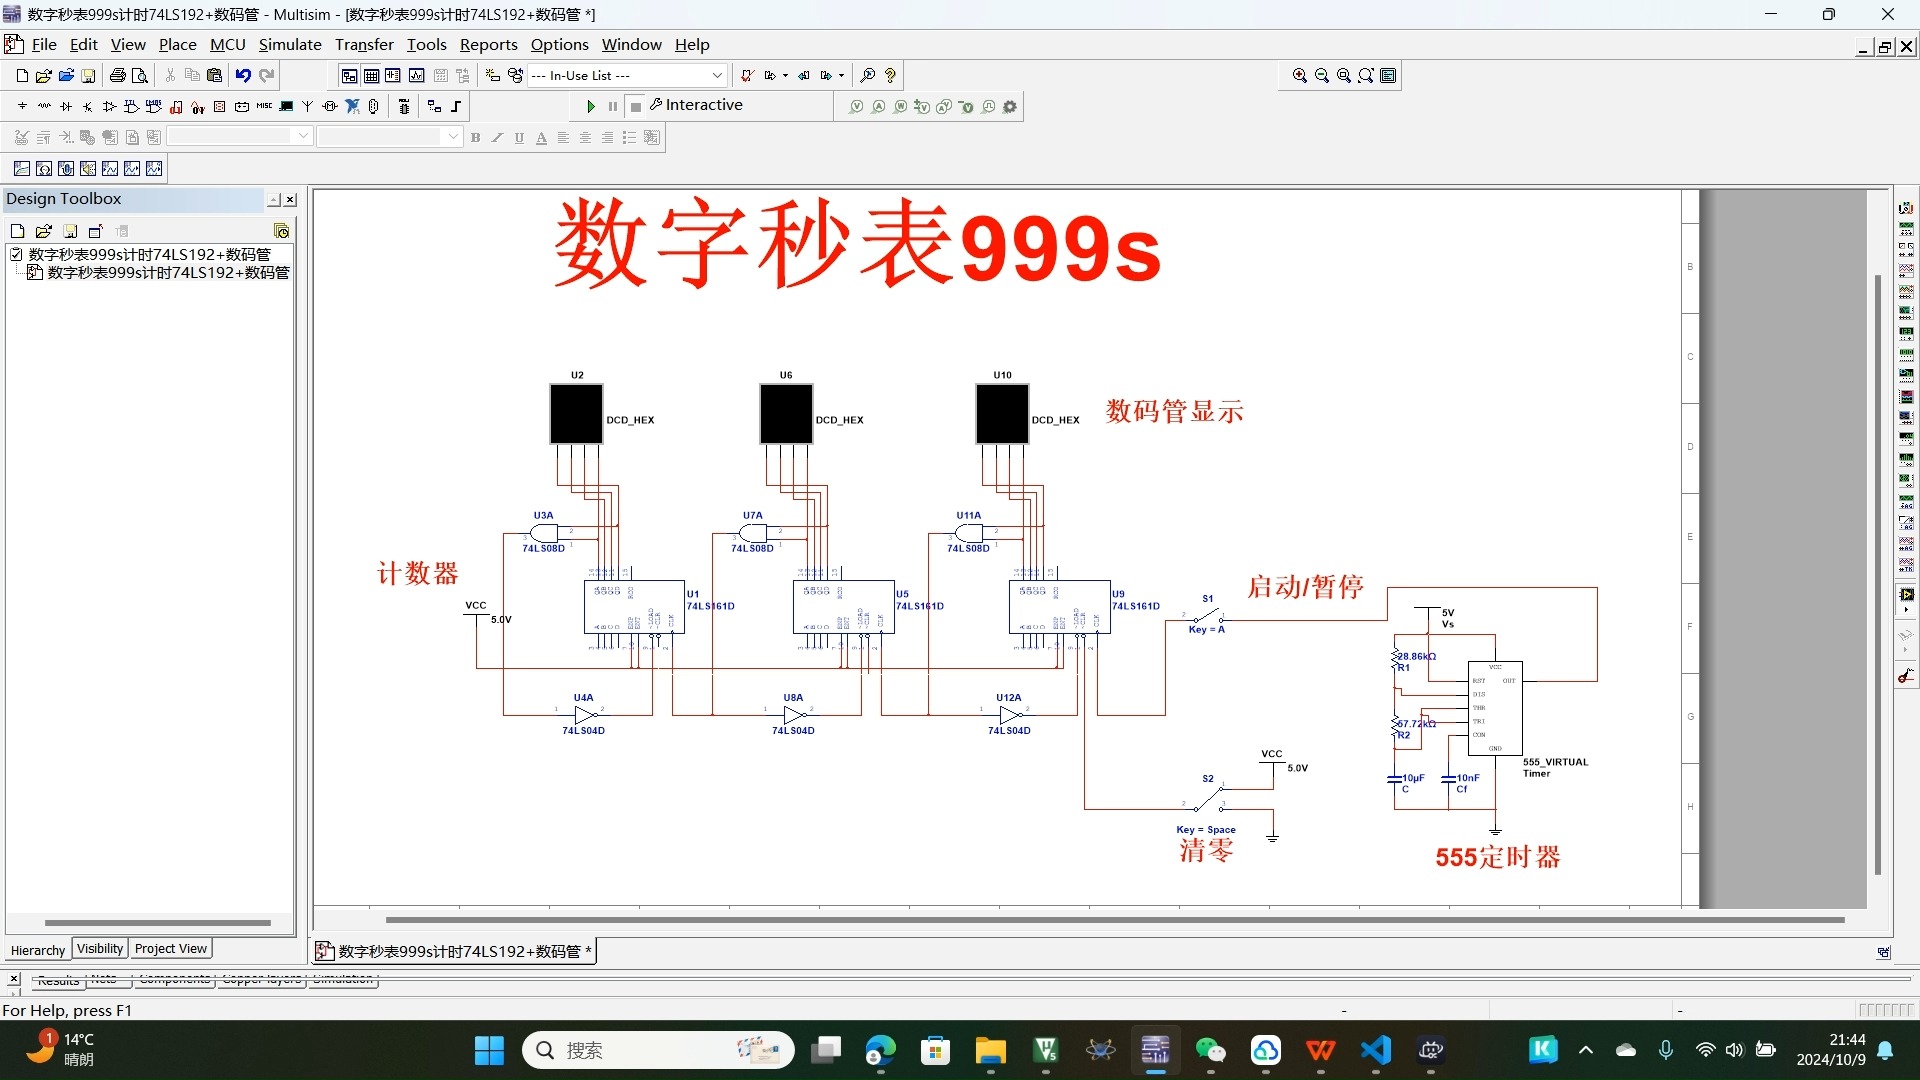
Task: Click the Interactive analysis button
Action: (700, 105)
